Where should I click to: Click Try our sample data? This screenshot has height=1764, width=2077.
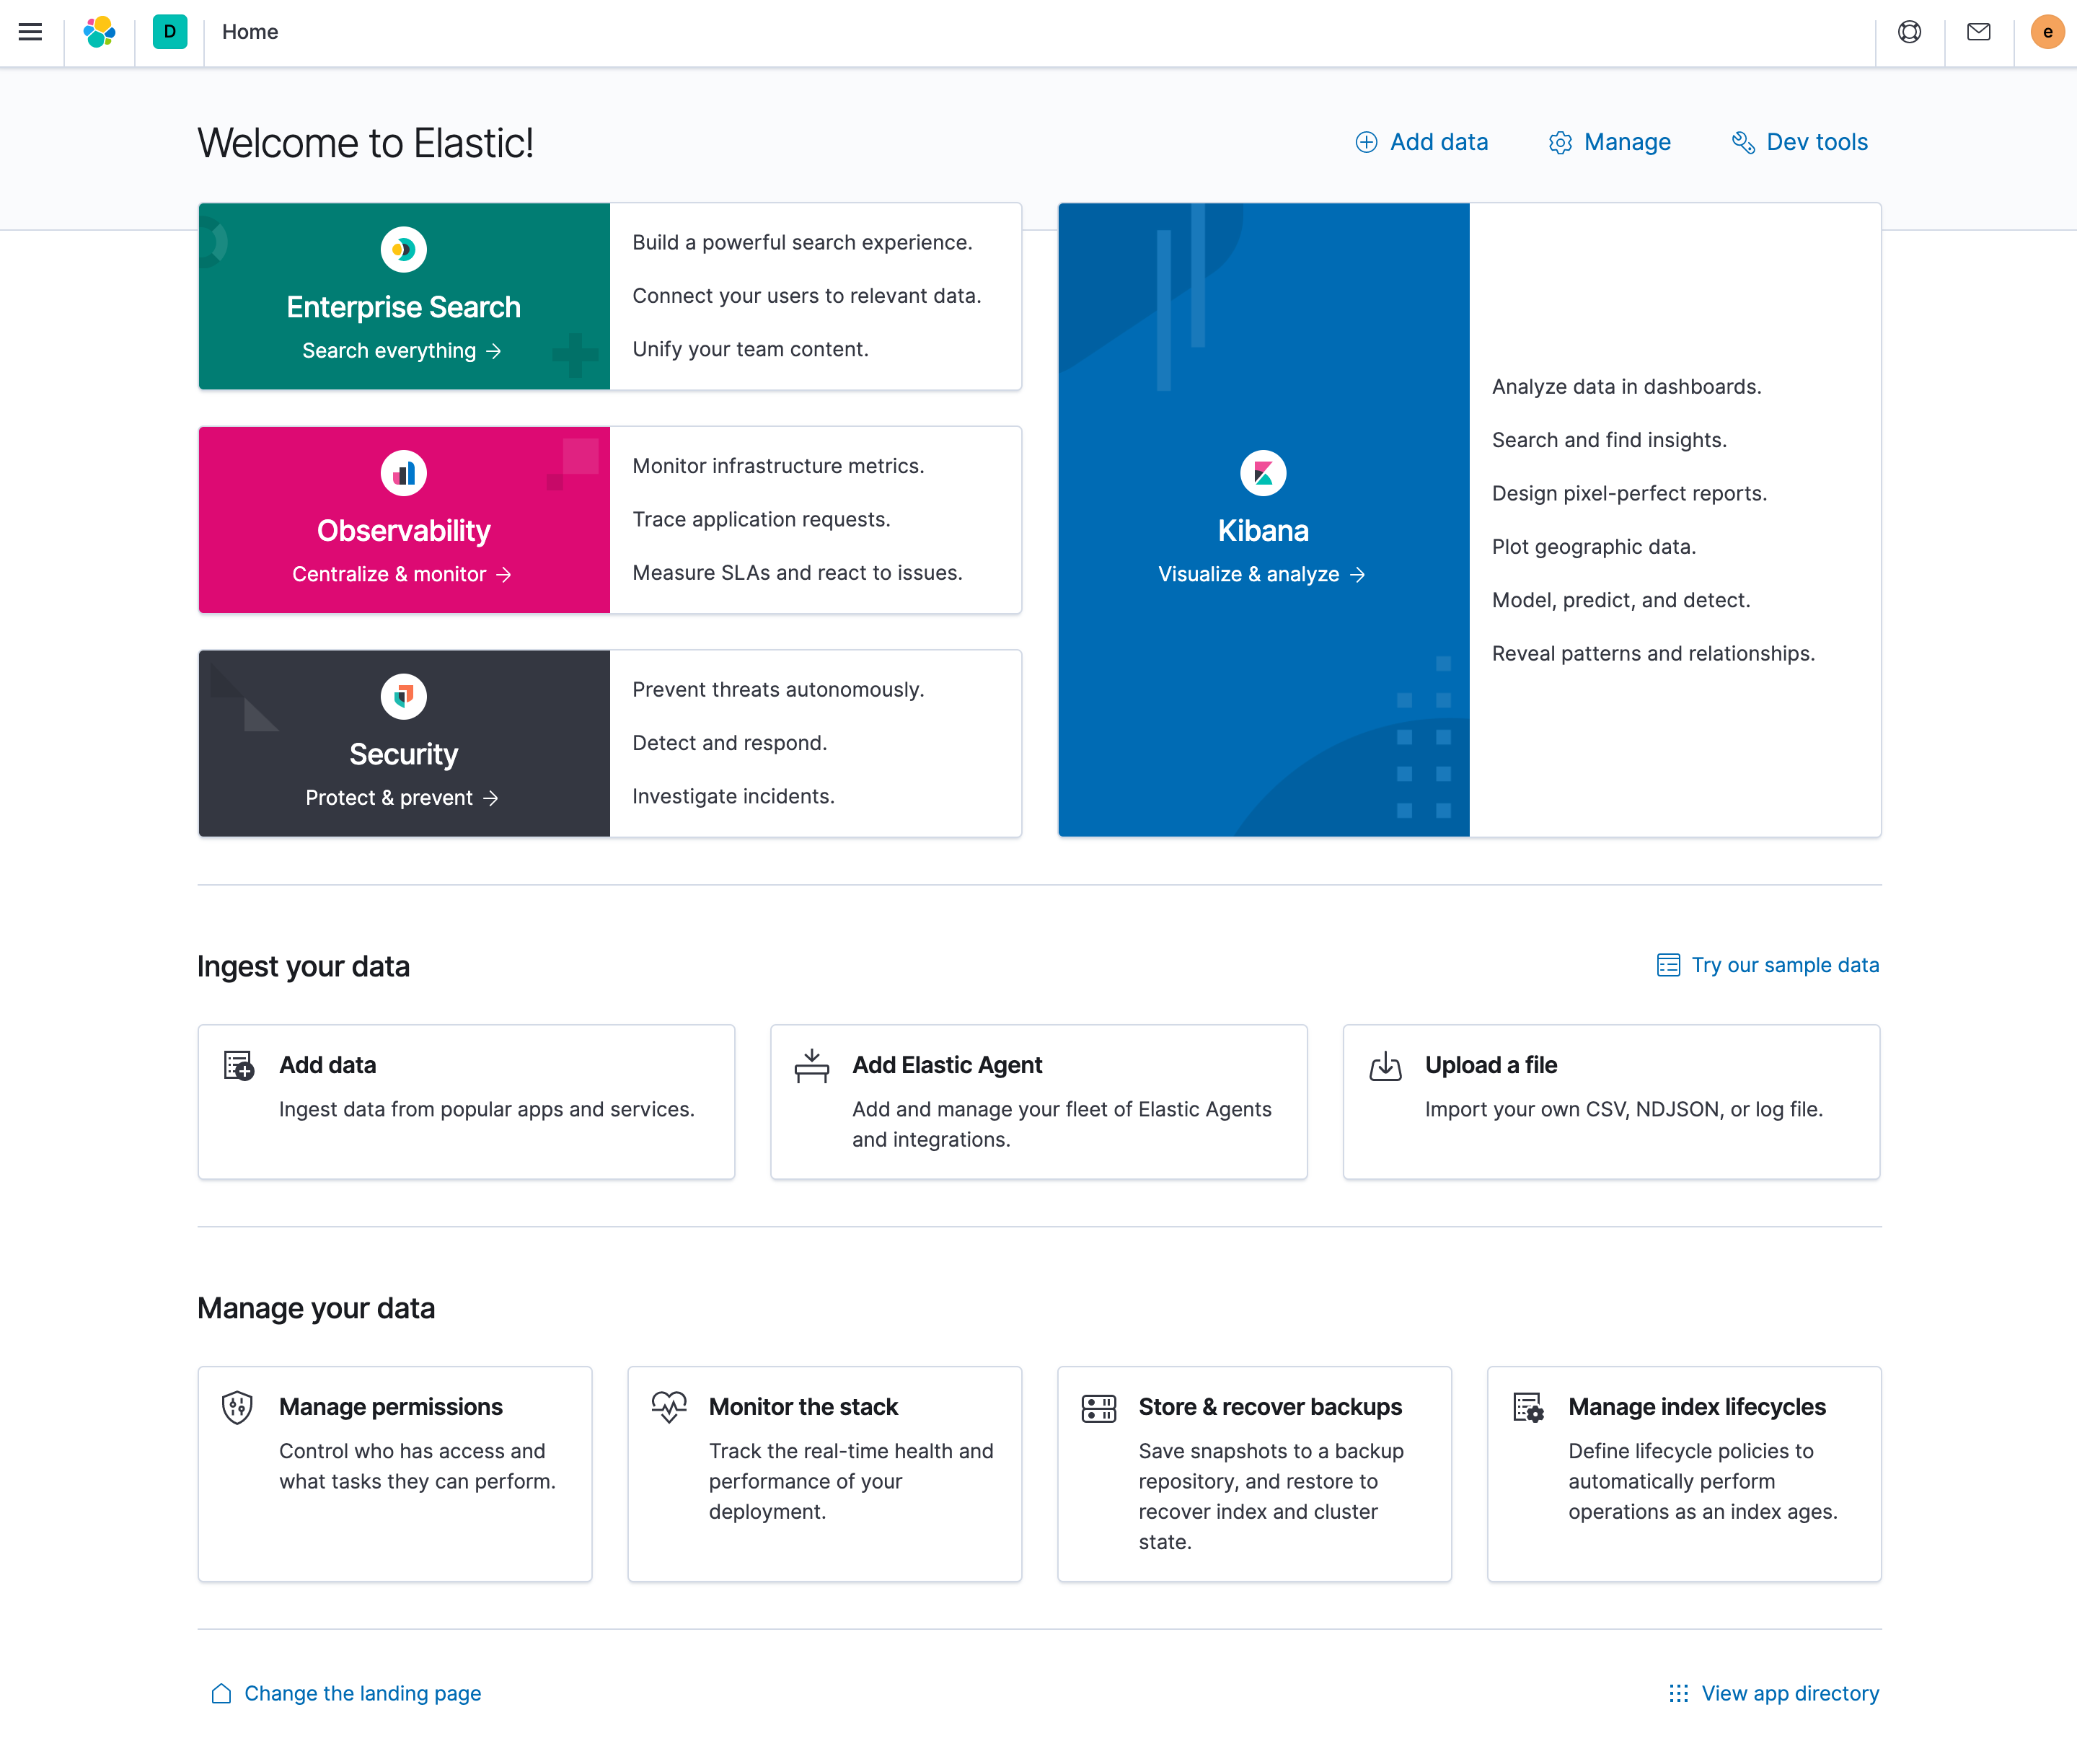point(1768,965)
